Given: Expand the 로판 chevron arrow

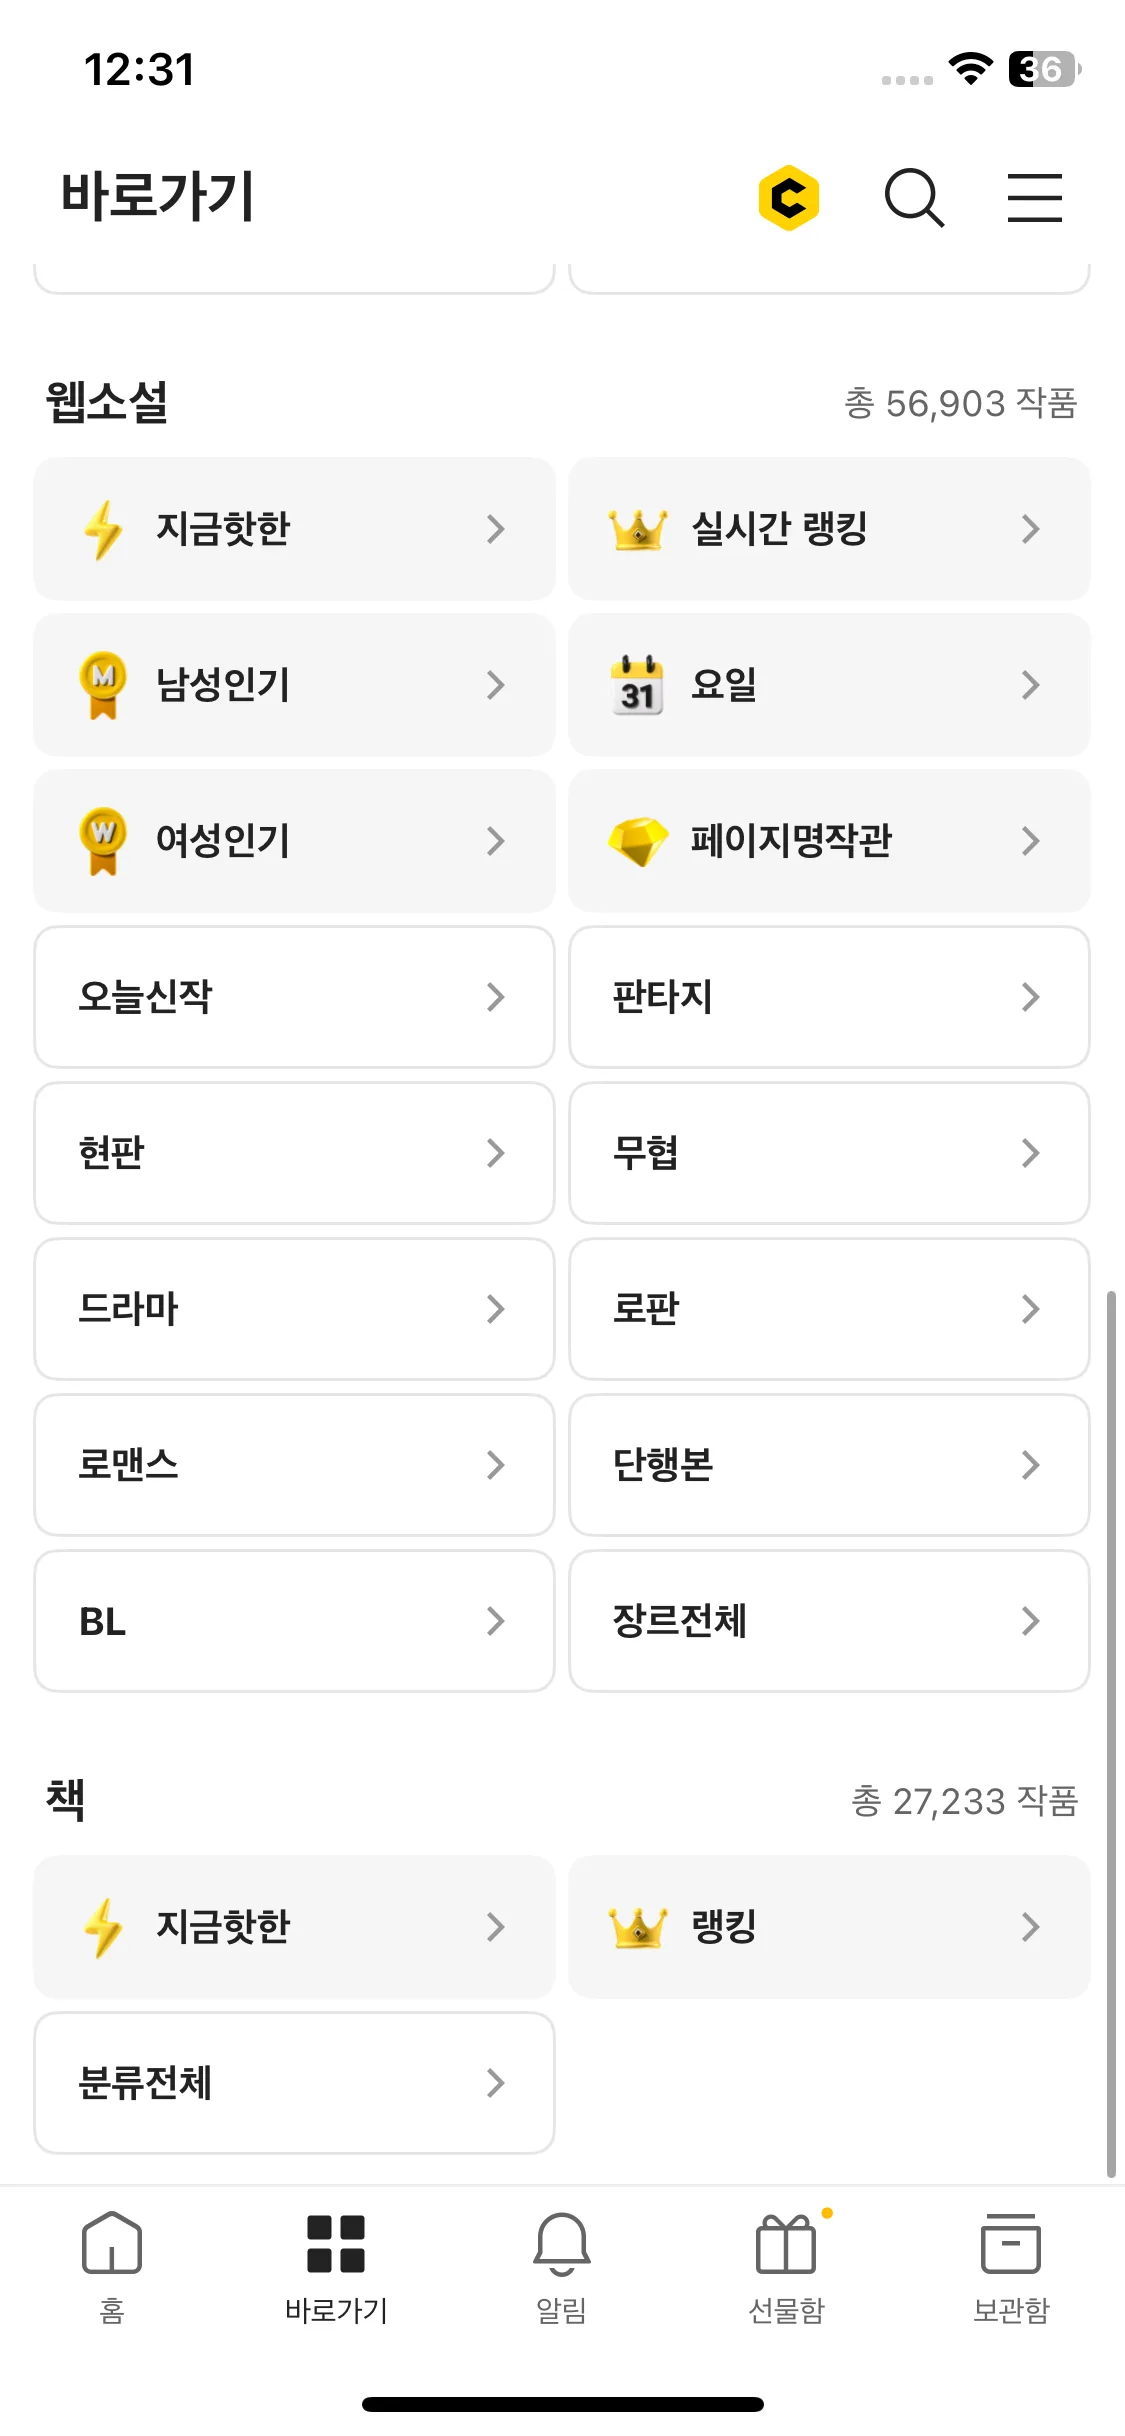Looking at the screenshot, I should tap(1031, 1309).
